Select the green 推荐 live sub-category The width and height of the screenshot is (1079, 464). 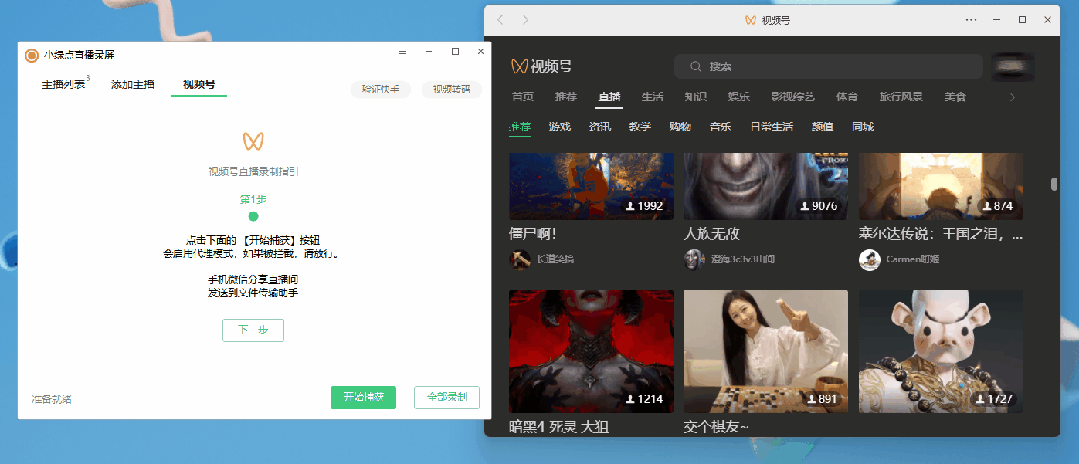(x=520, y=127)
